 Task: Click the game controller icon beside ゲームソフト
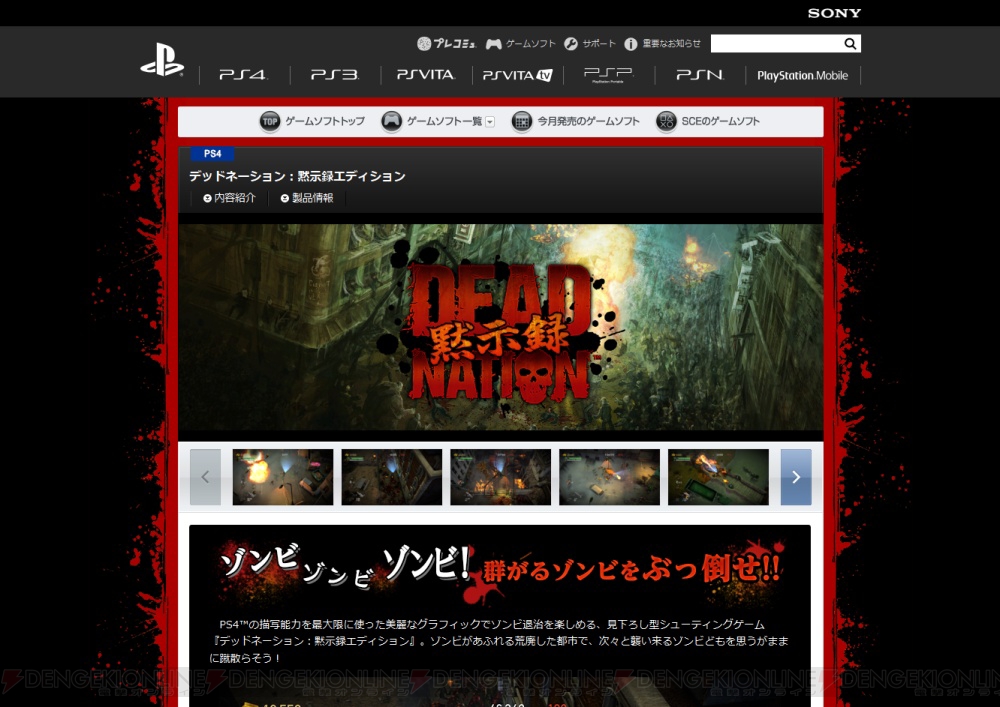[494, 44]
